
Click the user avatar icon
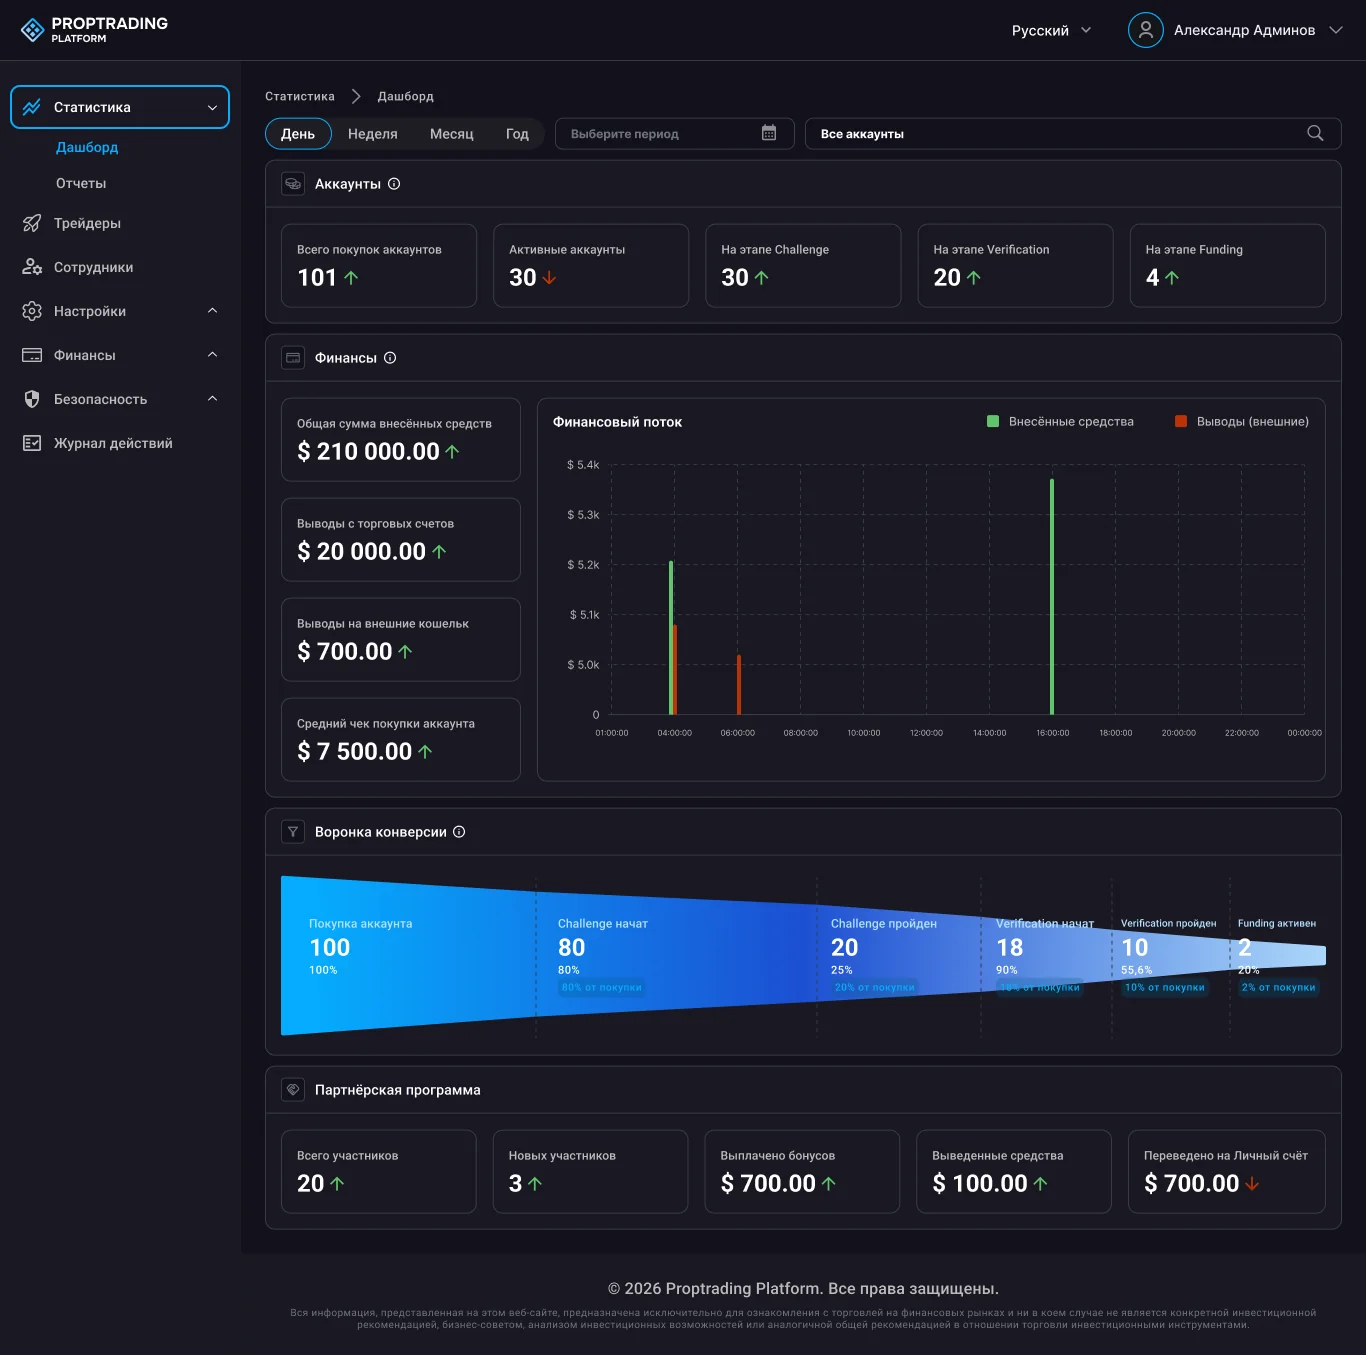pyautogui.click(x=1146, y=30)
